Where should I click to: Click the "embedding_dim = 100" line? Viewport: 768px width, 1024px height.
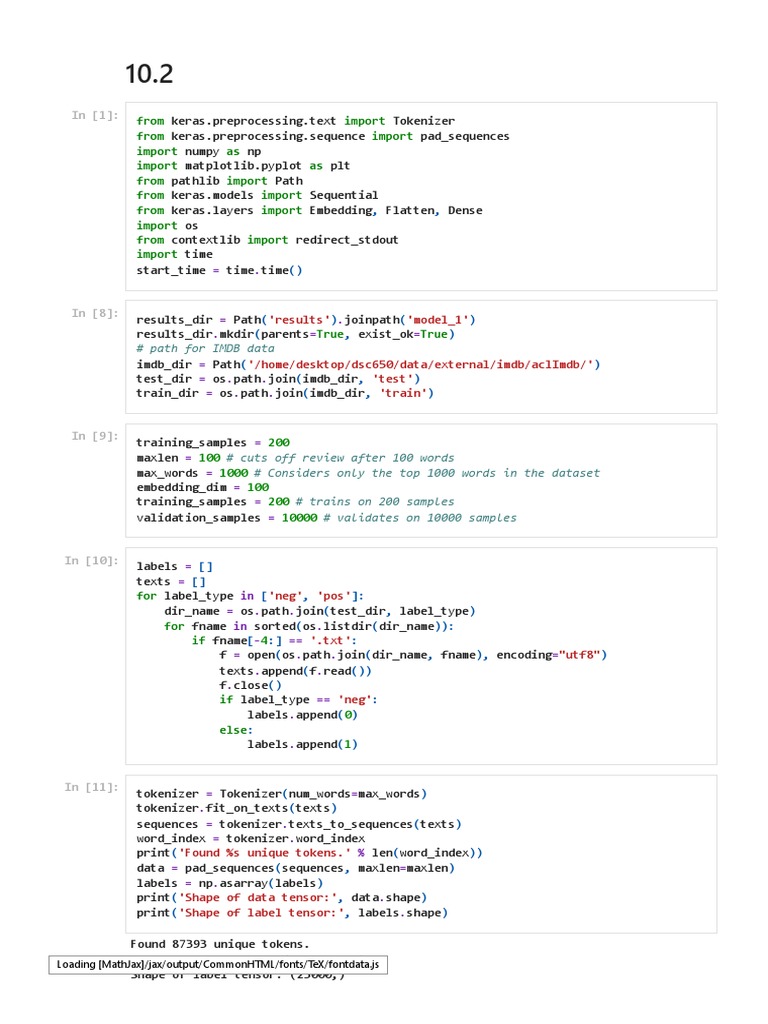pos(202,487)
